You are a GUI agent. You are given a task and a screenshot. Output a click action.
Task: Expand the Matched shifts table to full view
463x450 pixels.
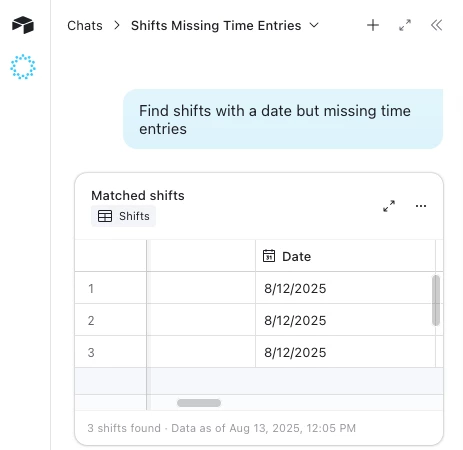[389, 206]
